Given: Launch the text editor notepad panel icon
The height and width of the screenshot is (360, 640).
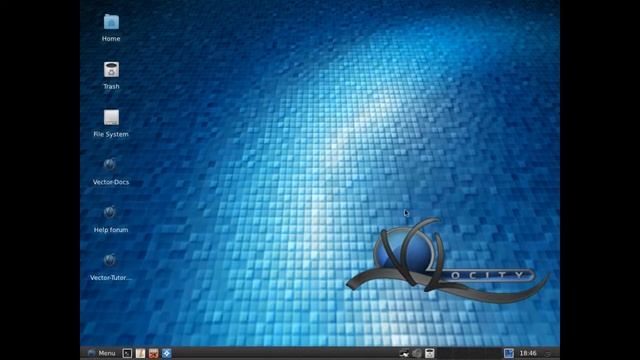Looking at the screenshot, I should (x=140, y=353).
